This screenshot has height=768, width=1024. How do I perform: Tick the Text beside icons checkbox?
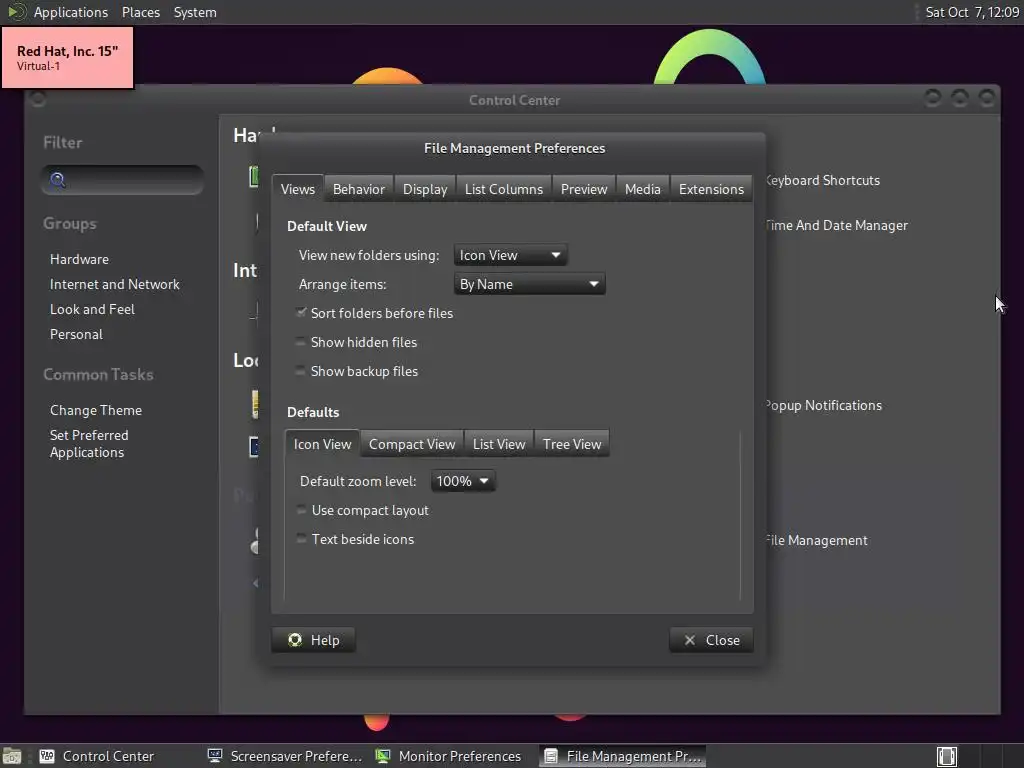click(301, 539)
